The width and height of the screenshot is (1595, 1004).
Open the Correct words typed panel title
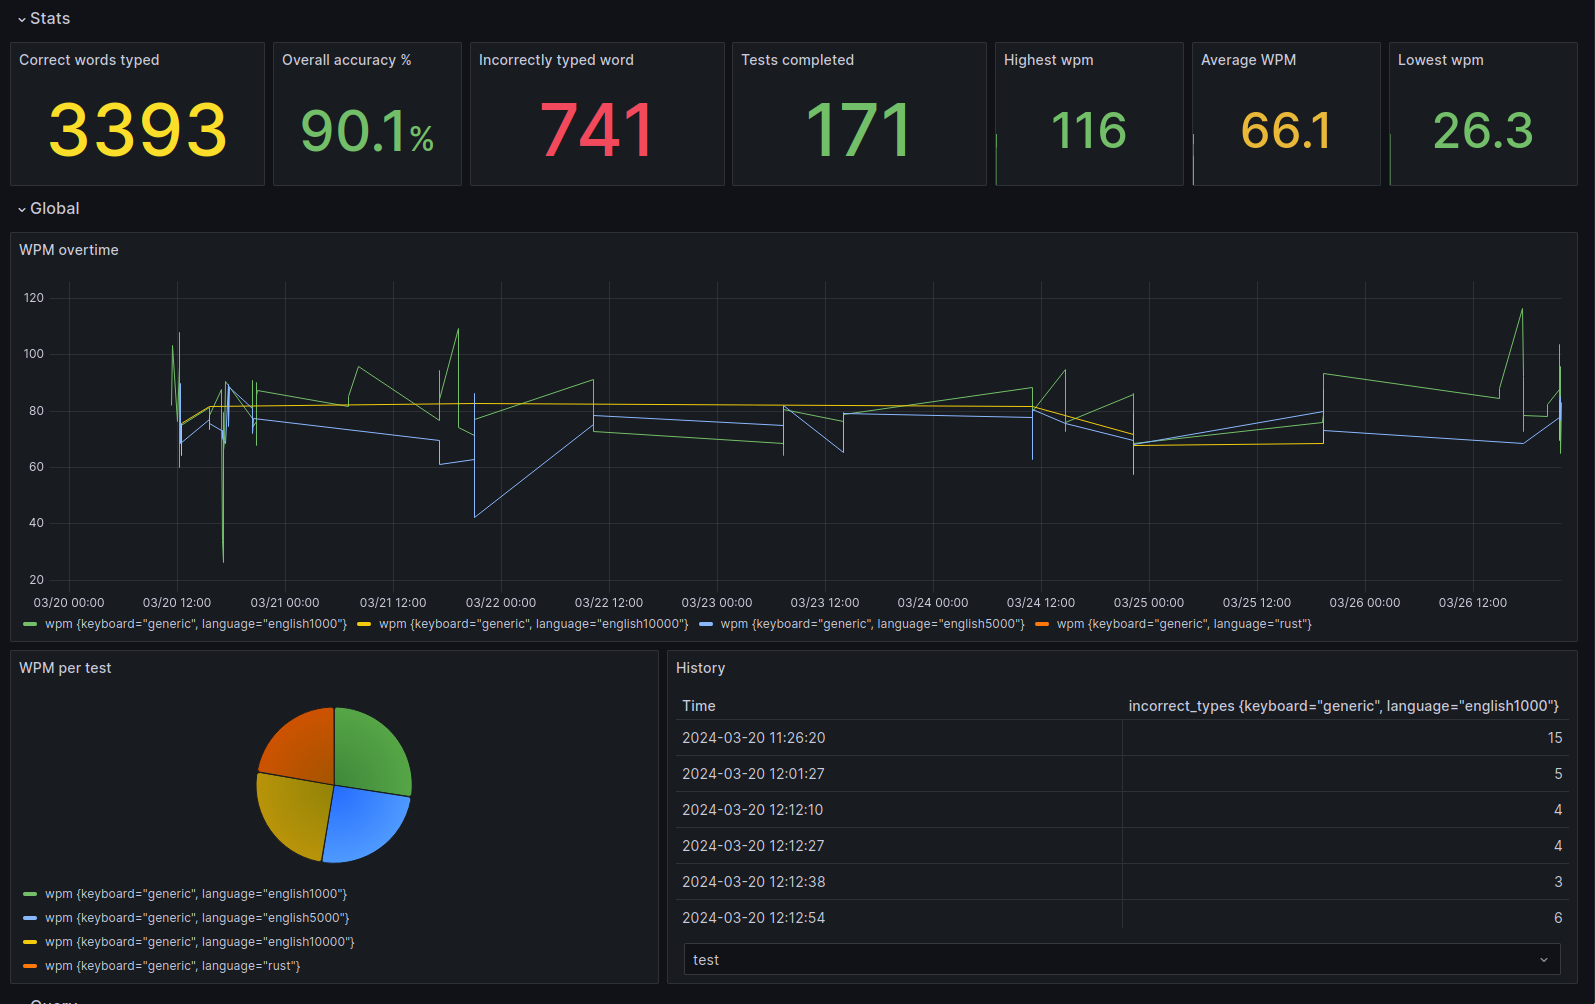pos(89,60)
